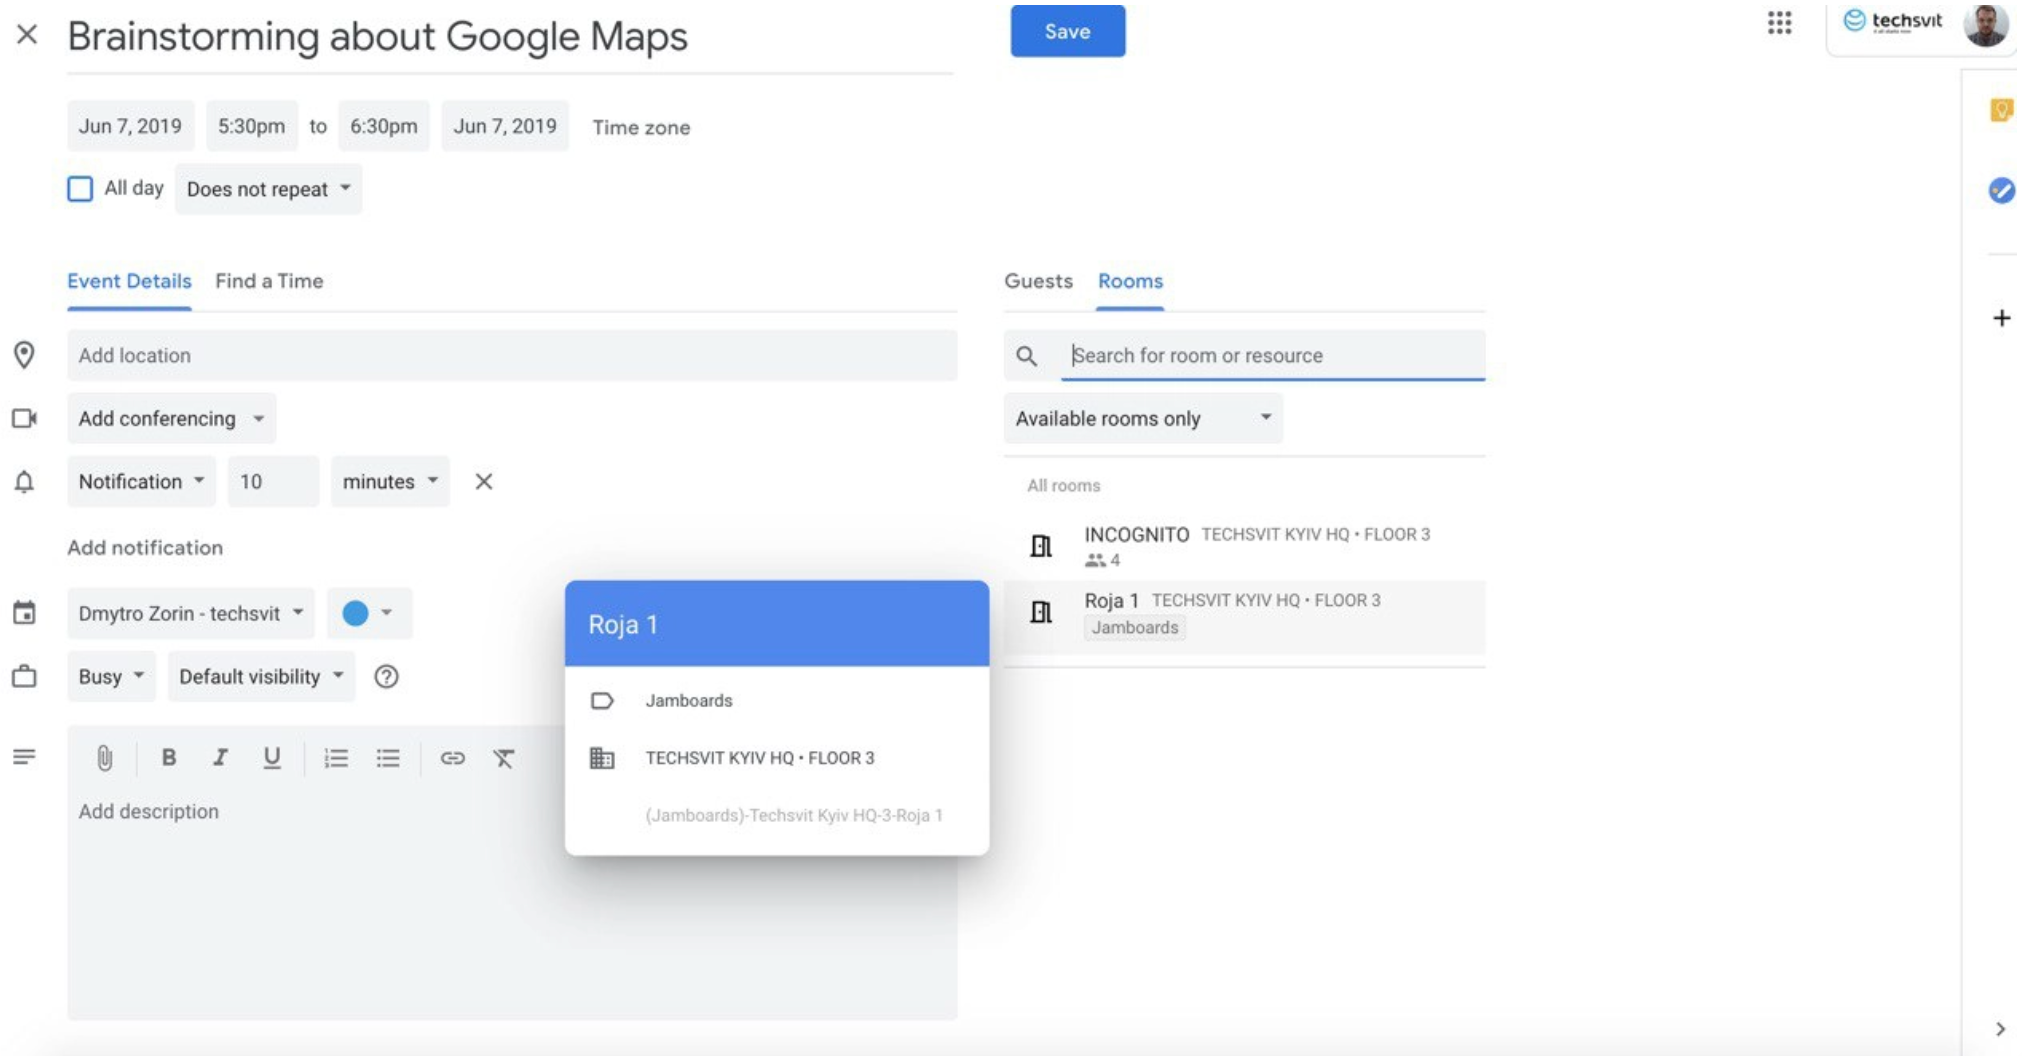
Task: Click the Roja 1 room door icon
Action: click(1041, 612)
